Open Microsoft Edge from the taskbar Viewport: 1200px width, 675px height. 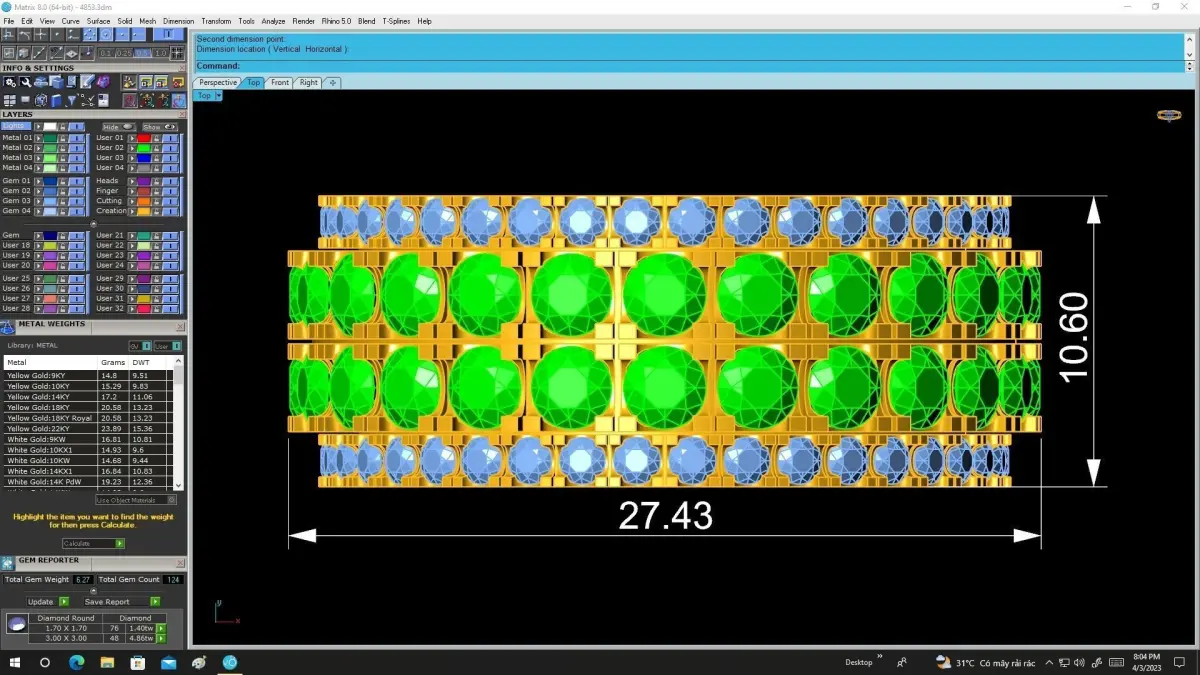76,662
